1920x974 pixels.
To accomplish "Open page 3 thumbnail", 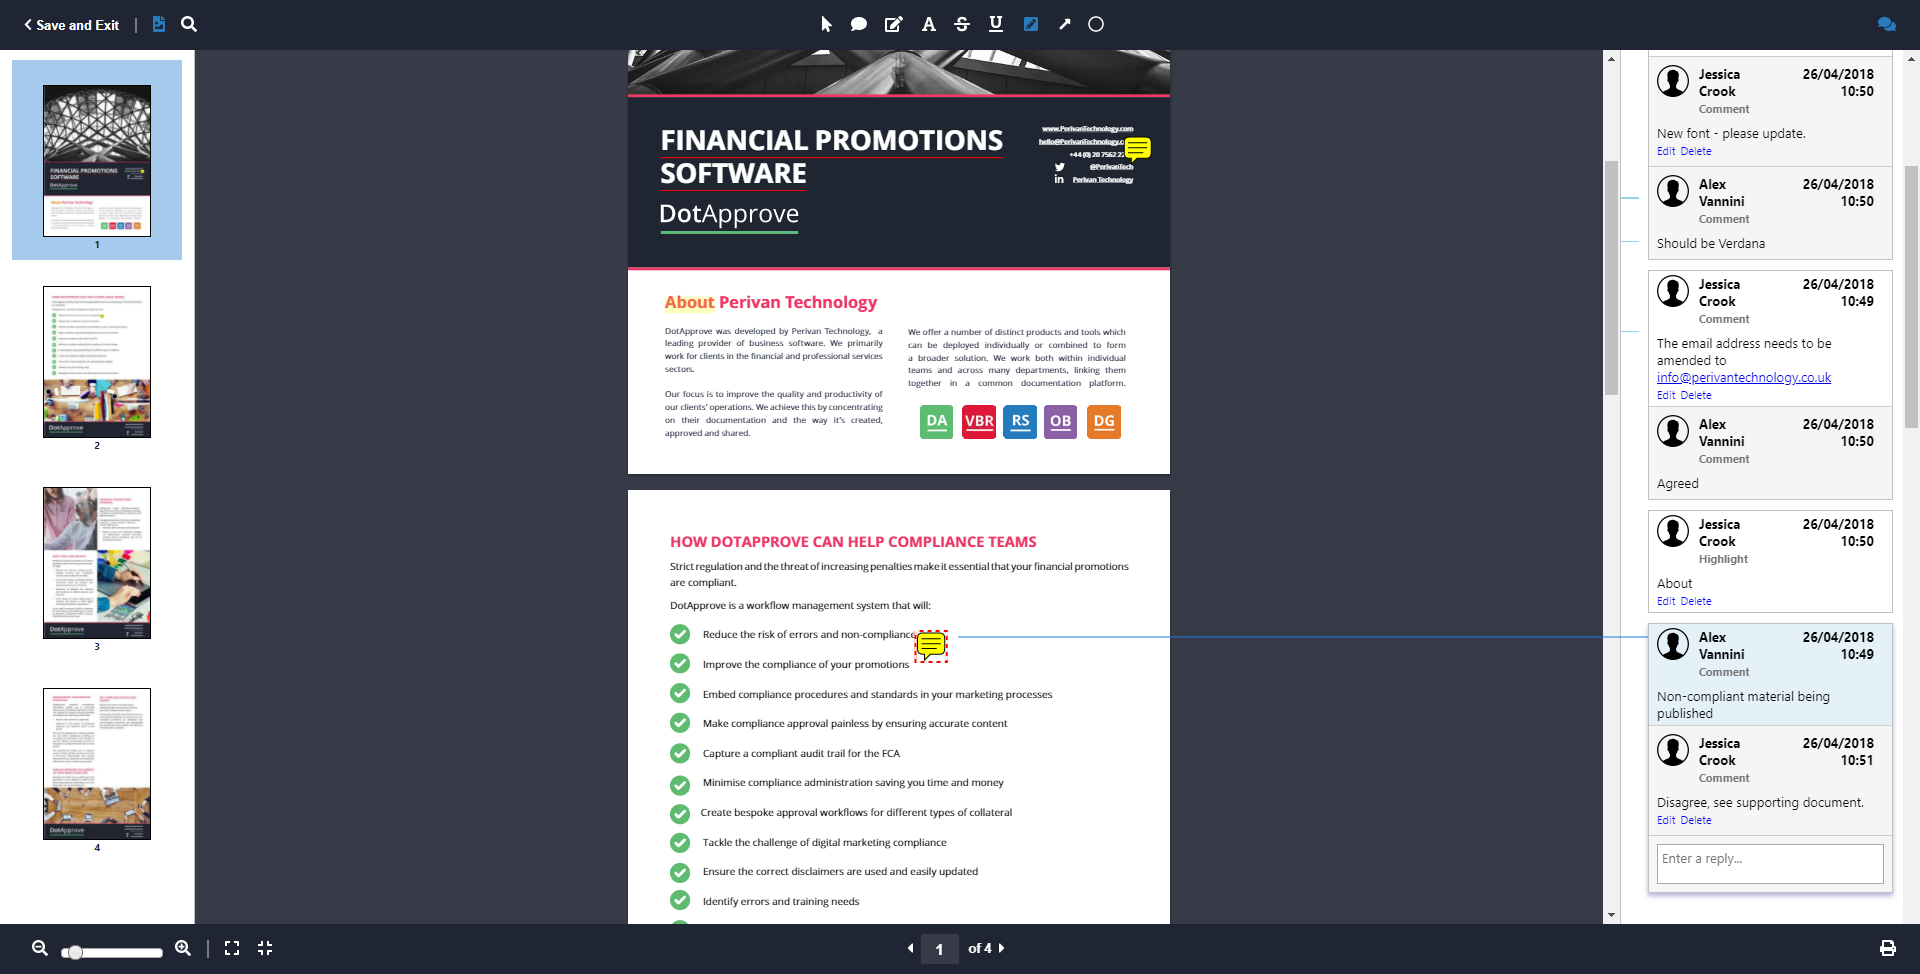I will pos(97,563).
